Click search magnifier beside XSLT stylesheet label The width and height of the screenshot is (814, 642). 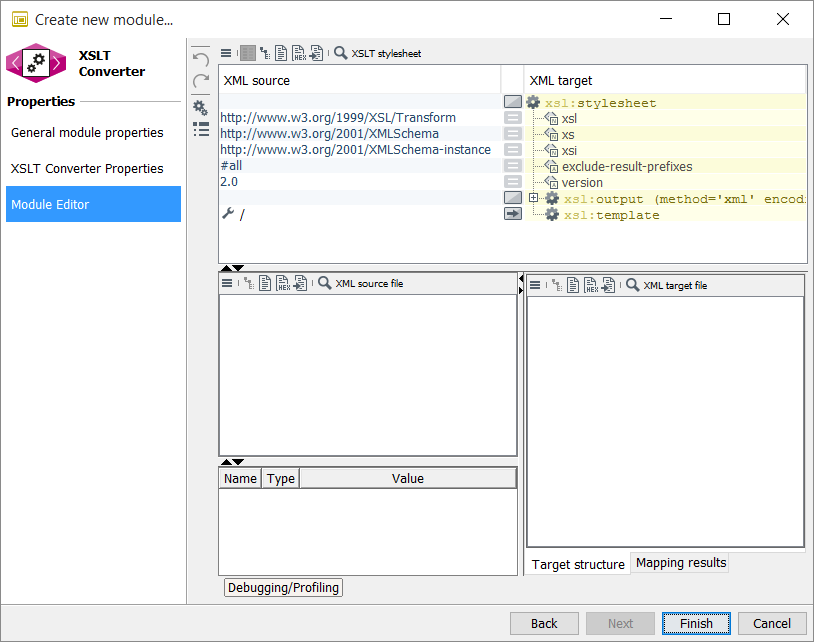click(x=341, y=53)
